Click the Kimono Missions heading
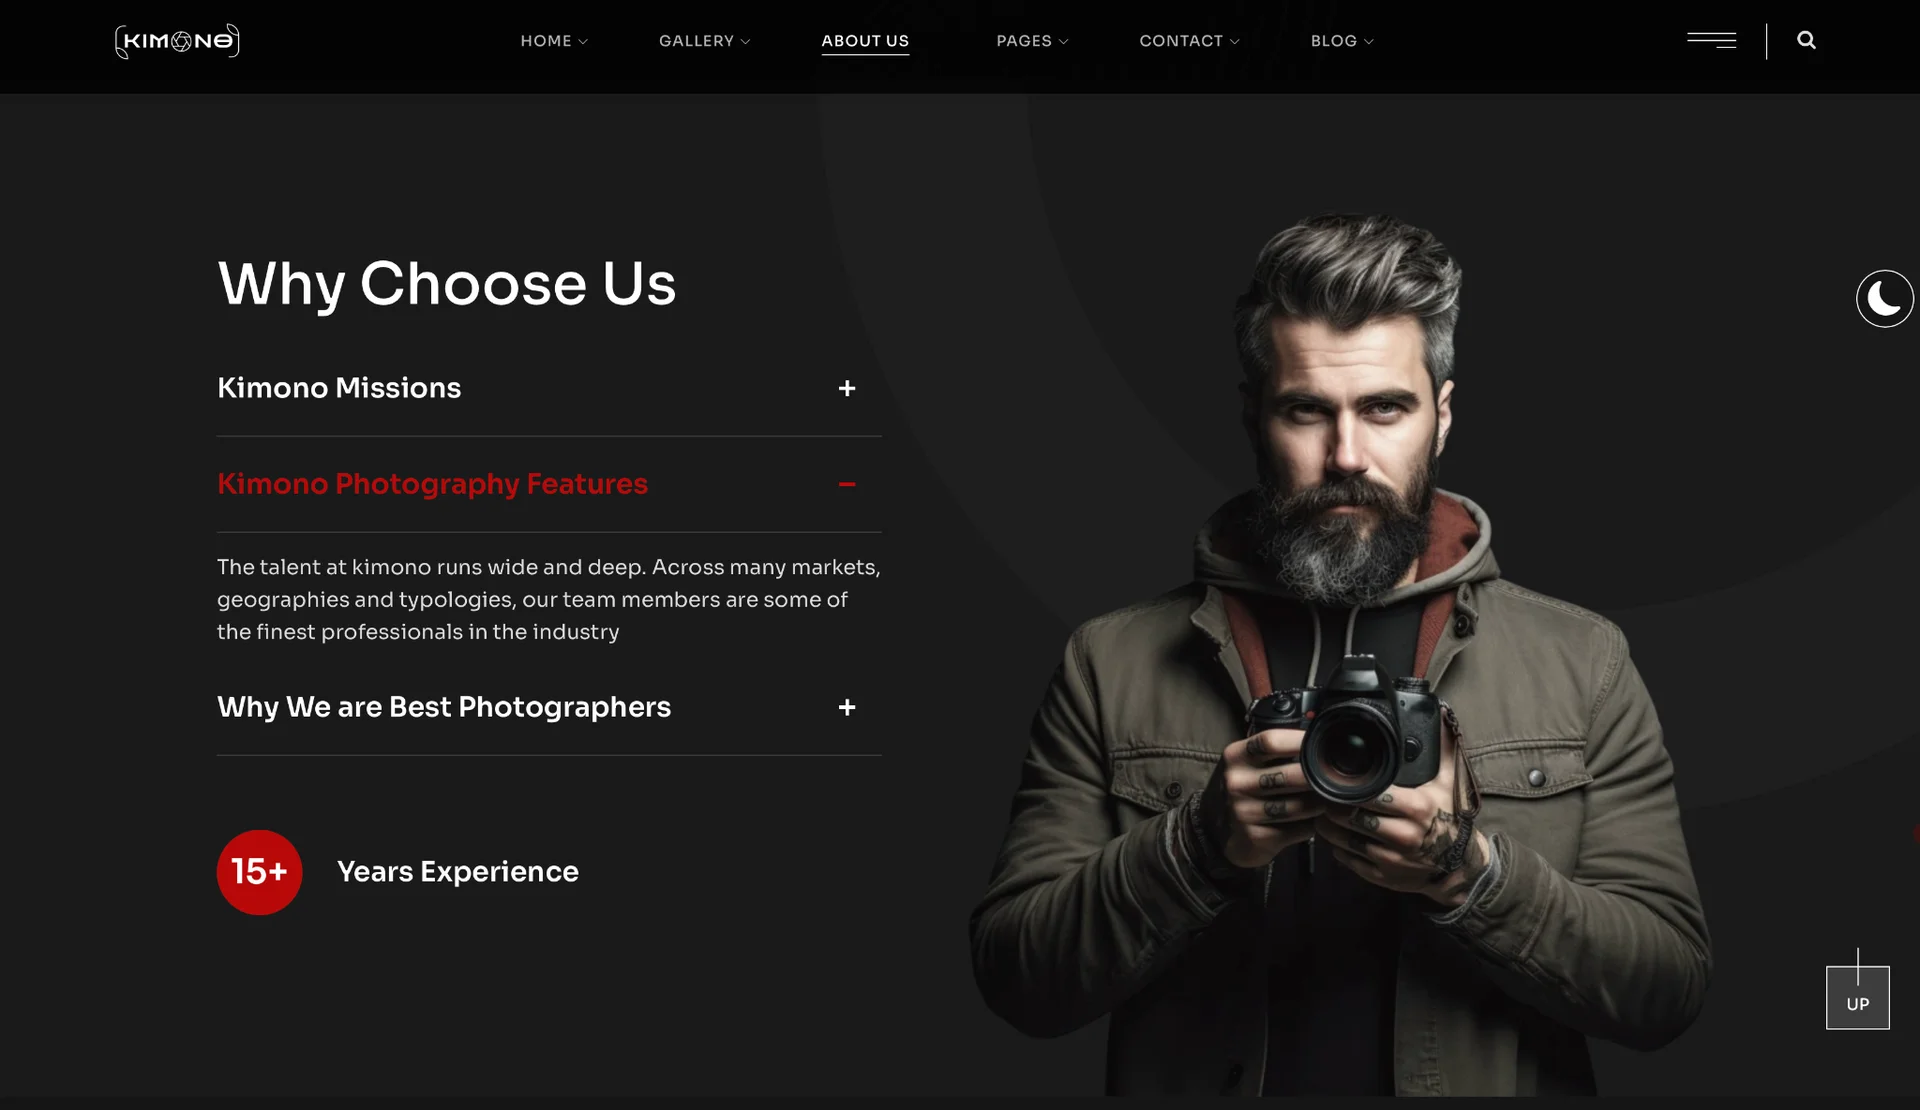 coord(339,388)
